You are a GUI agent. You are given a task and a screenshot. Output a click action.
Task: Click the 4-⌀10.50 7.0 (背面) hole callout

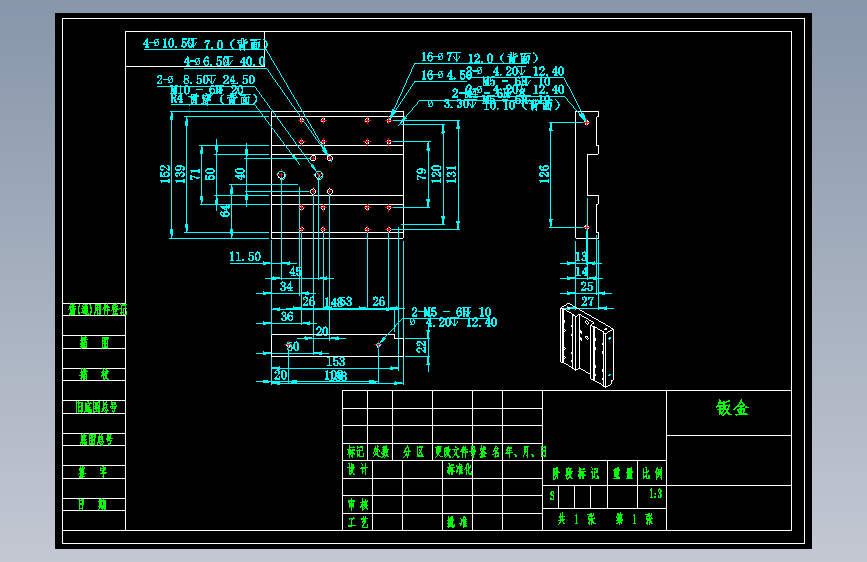(x=205, y=44)
